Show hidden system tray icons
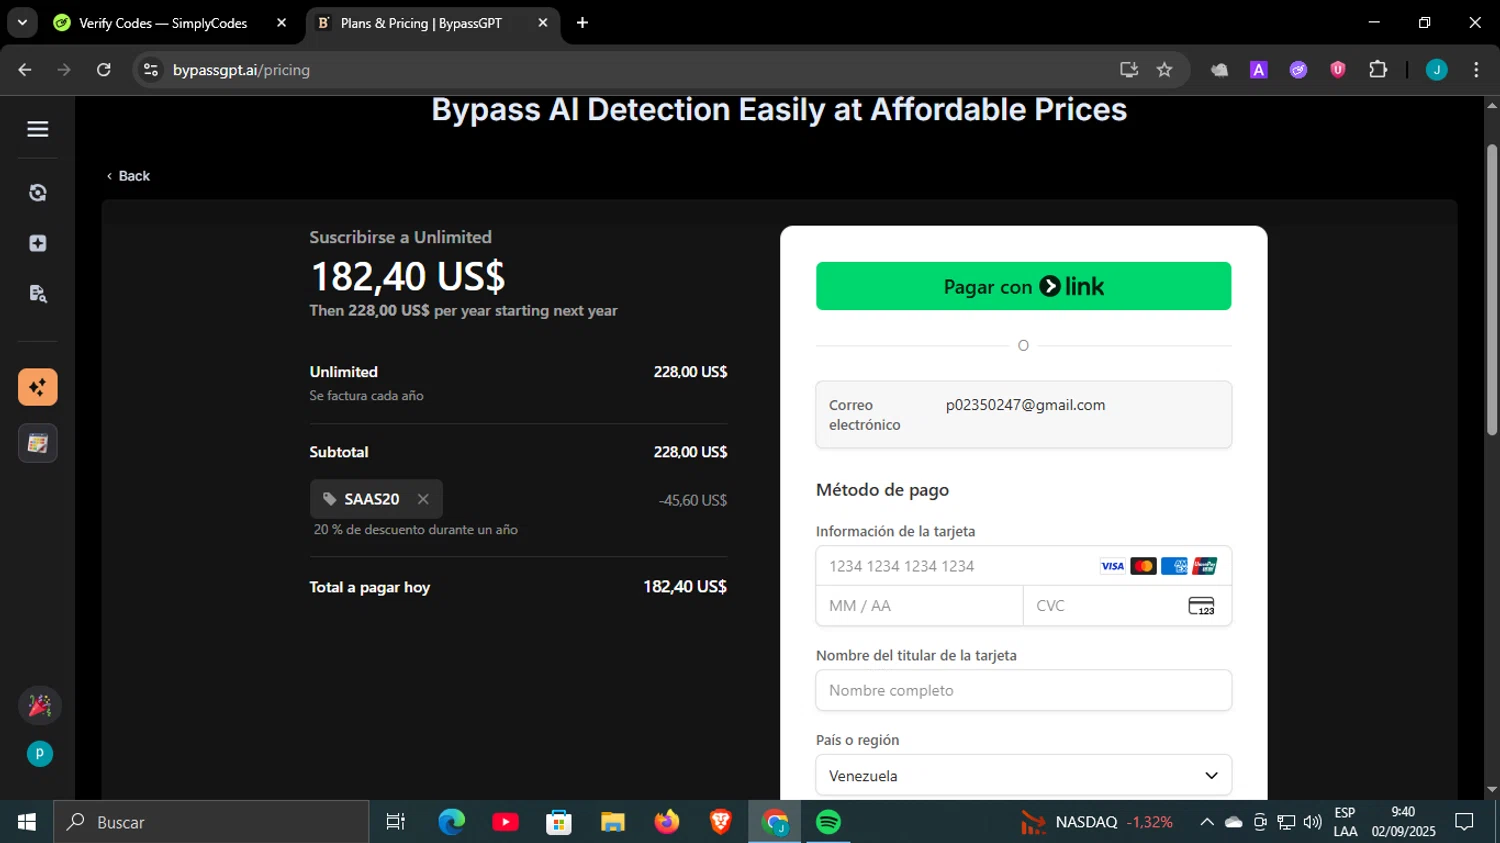 [x=1207, y=822]
